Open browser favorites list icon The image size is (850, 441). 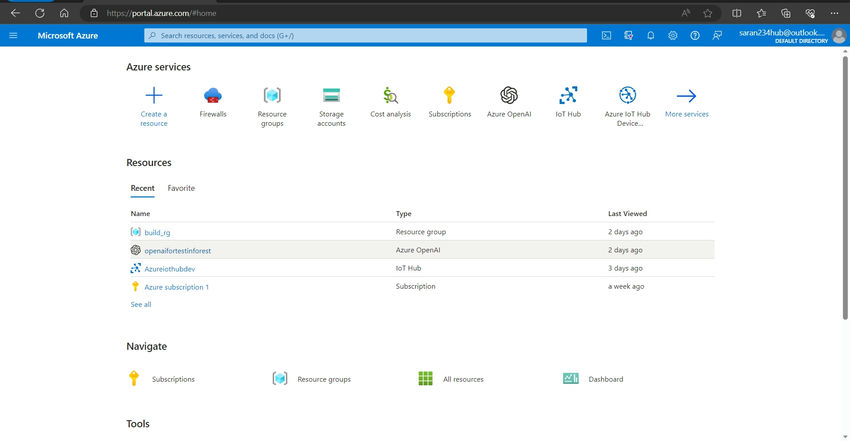[761, 13]
